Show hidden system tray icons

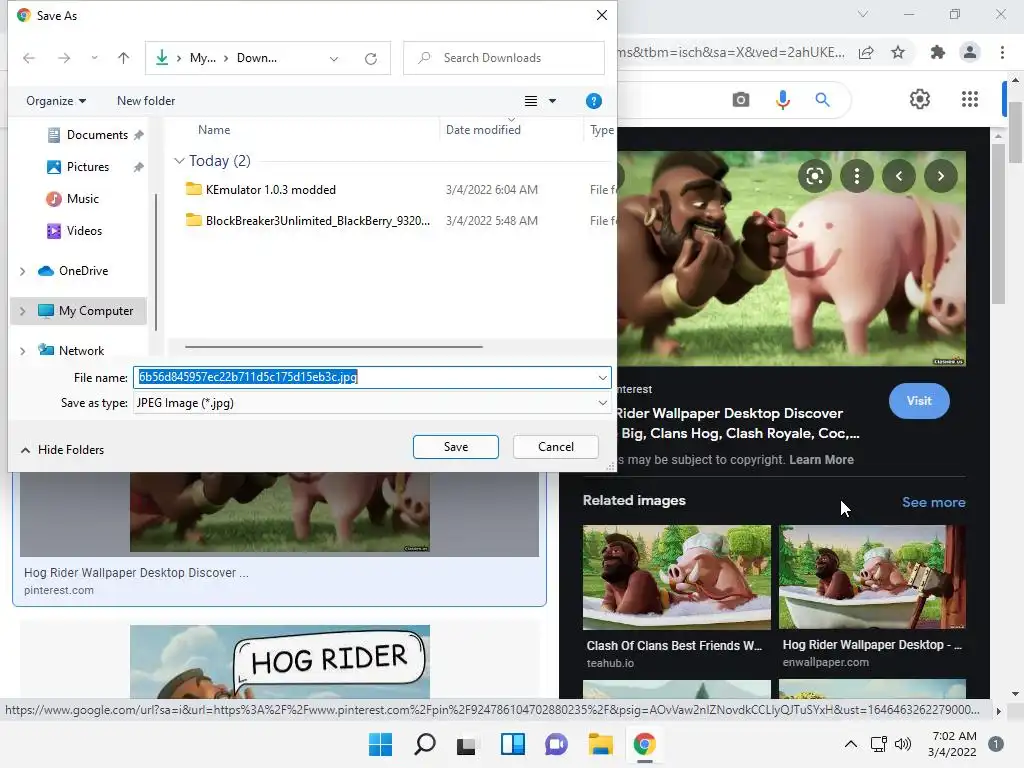coord(851,744)
